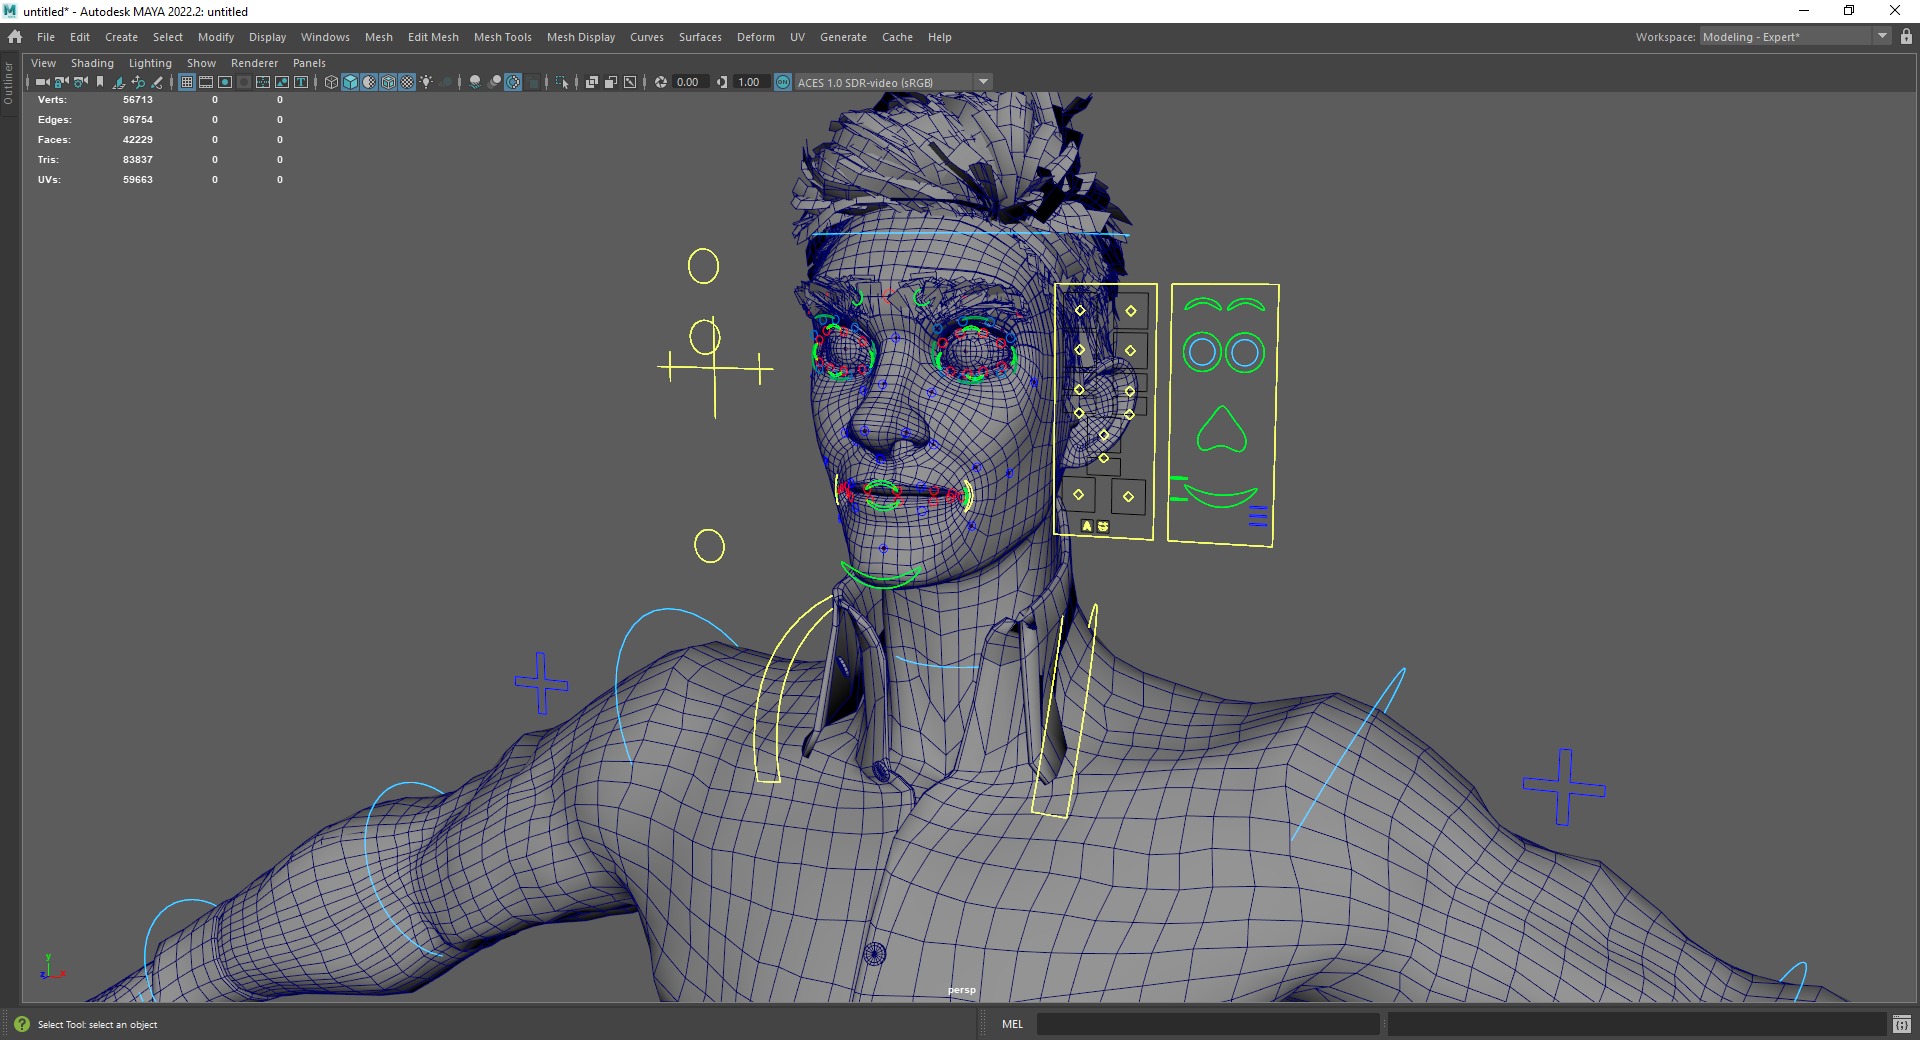Toggle the View Transform ON button
Image resolution: width=1920 pixels, height=1040 pixels.
(x=783, y=82)
